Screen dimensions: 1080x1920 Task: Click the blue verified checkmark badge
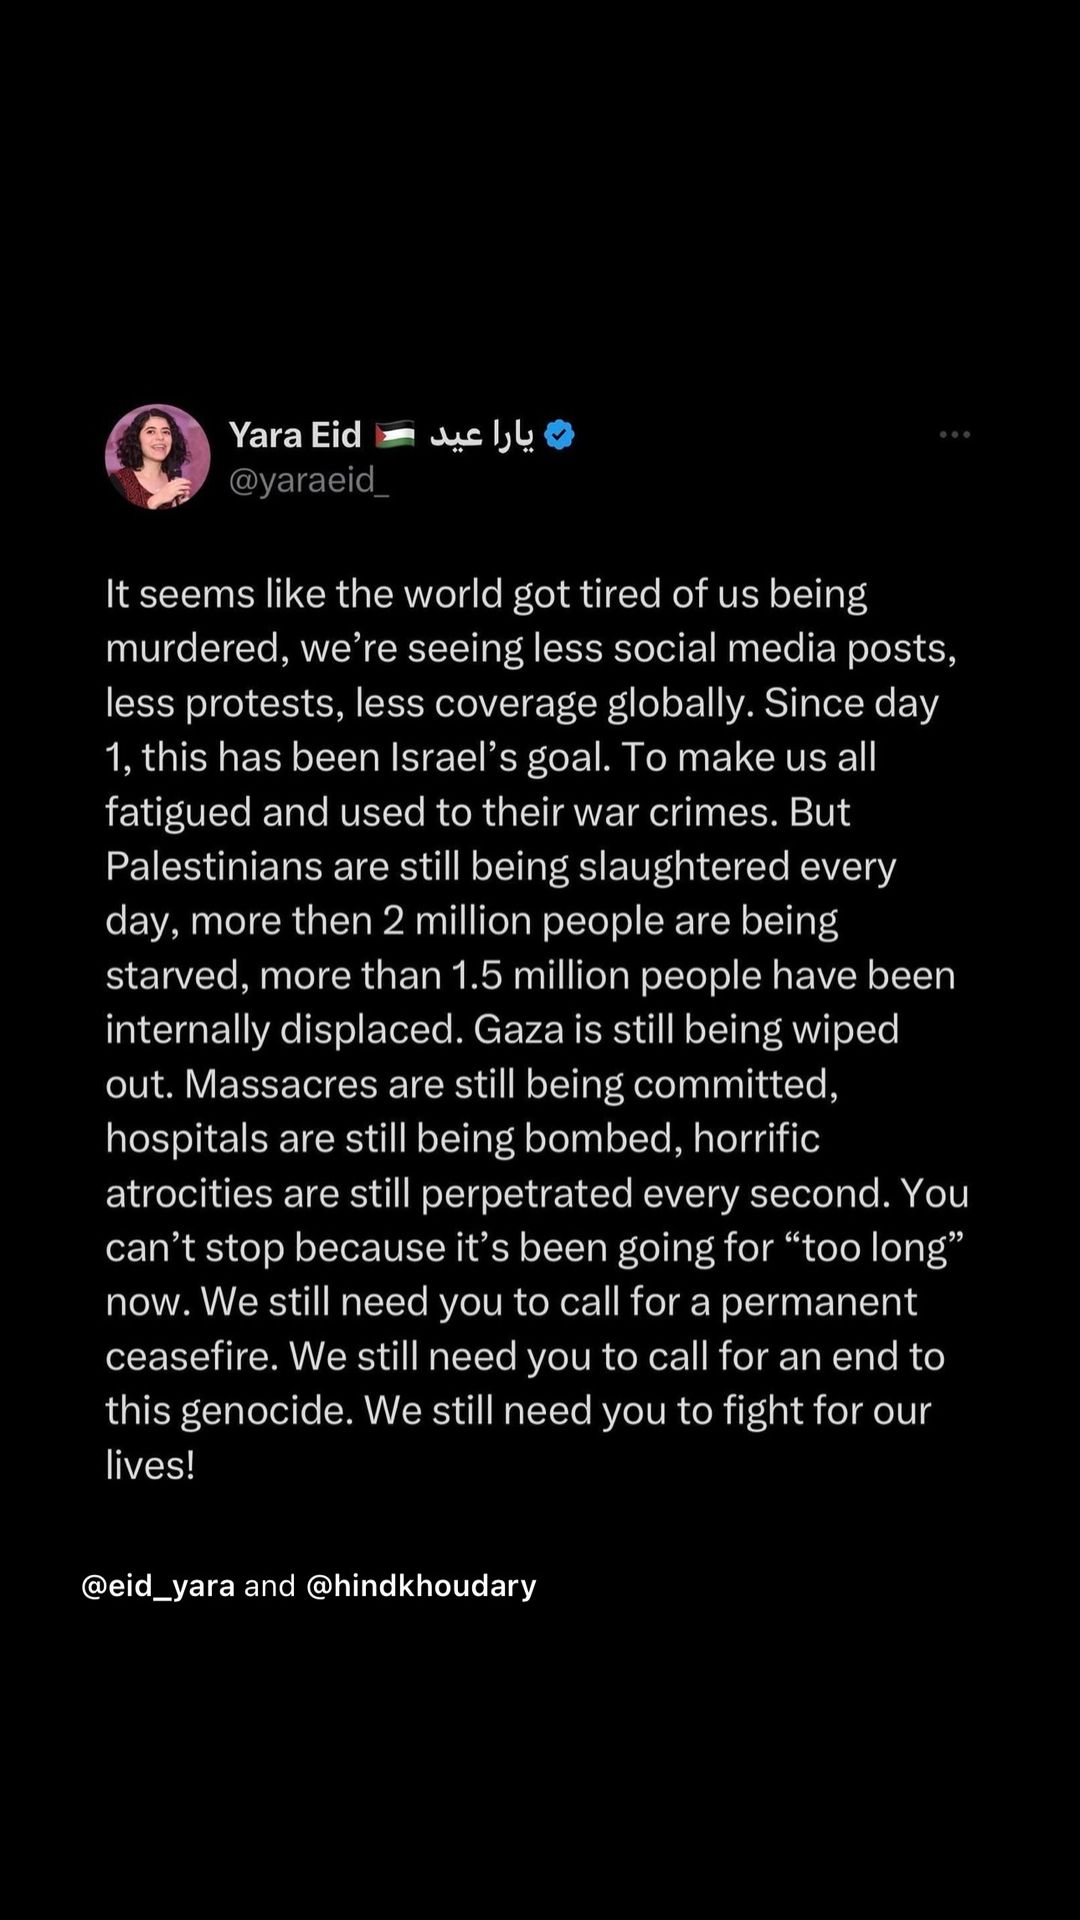[559, 435]
